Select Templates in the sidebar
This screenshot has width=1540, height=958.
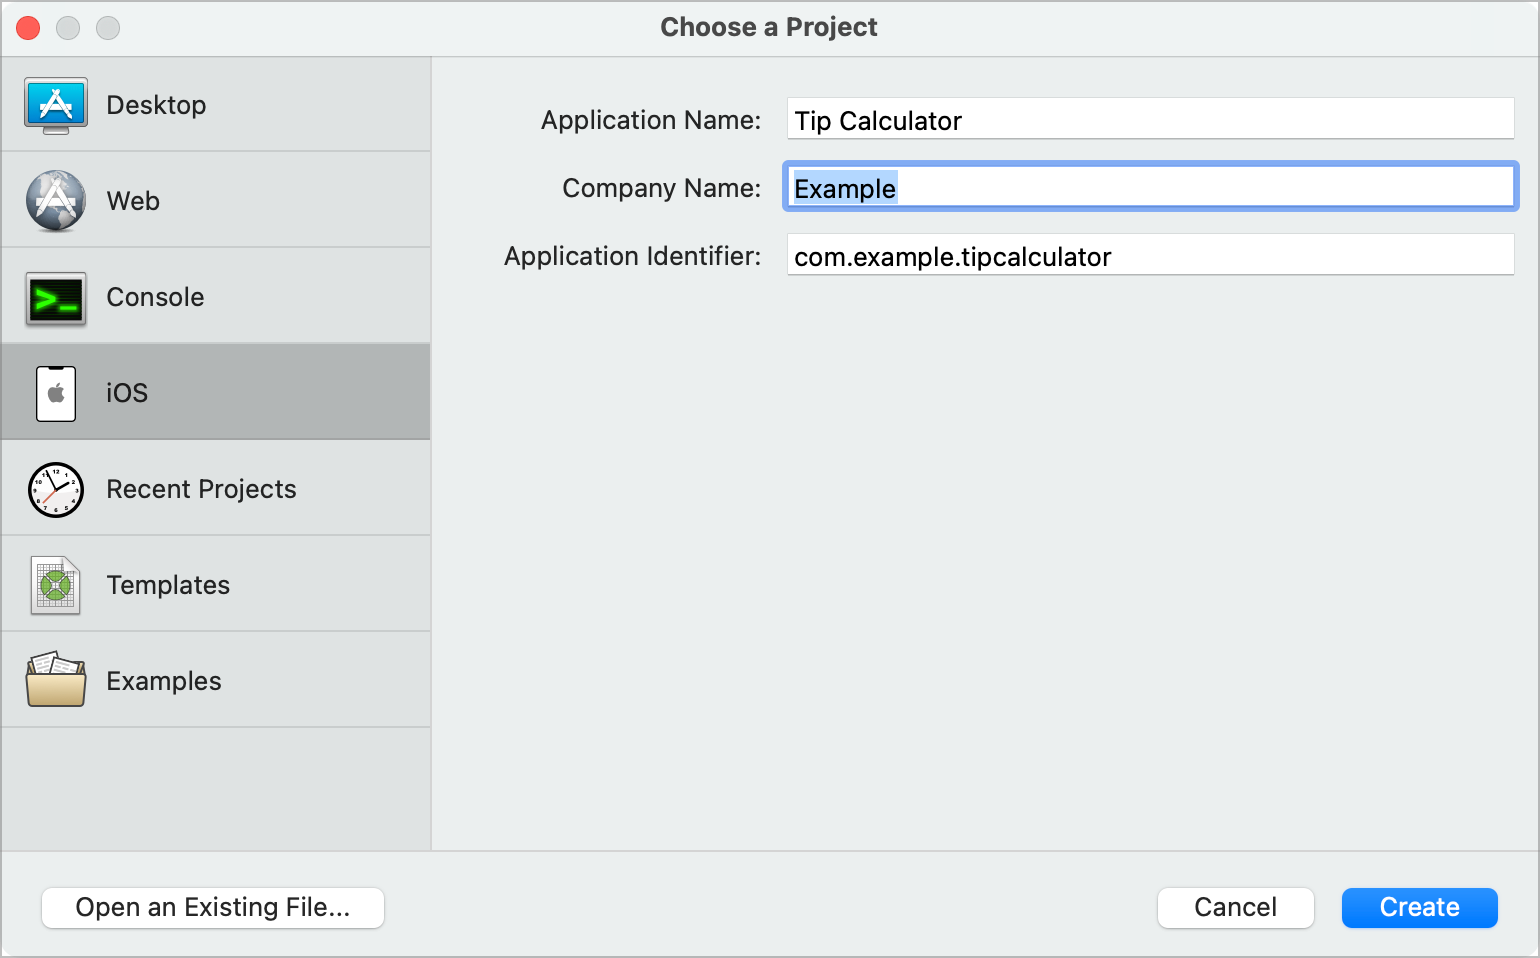[168, 585]
